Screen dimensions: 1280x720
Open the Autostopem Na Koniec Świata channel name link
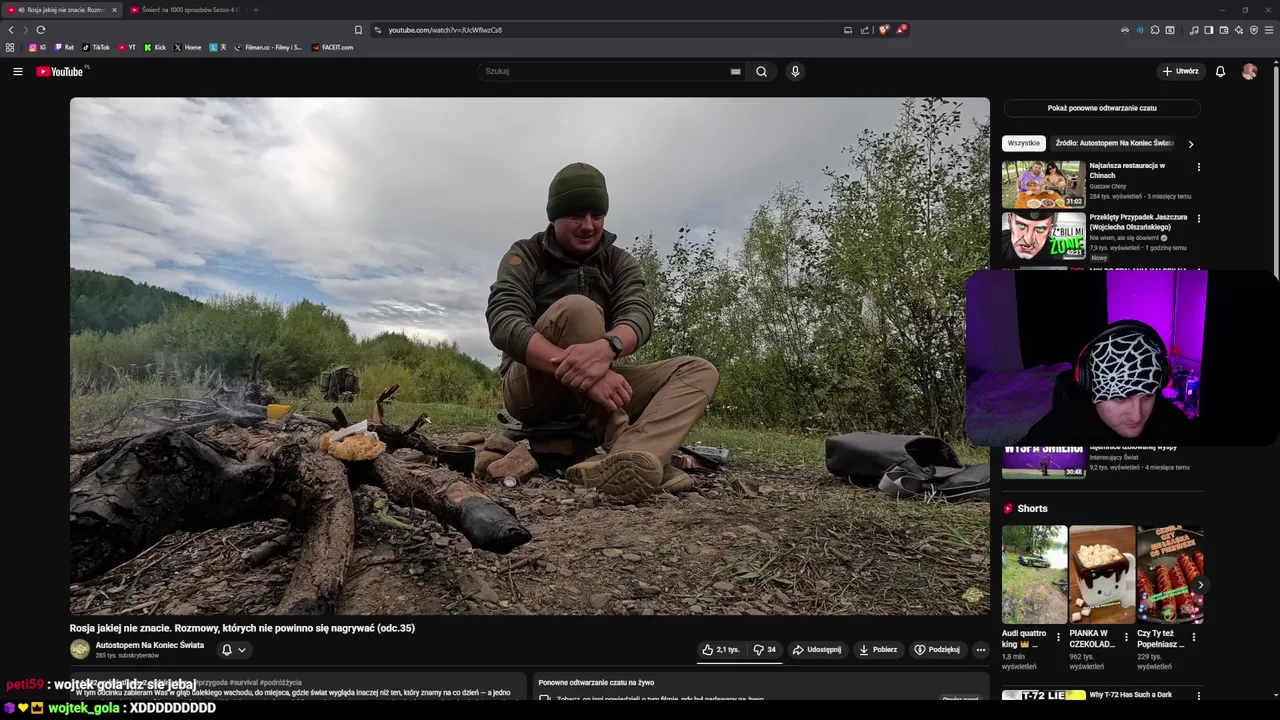[x=150, y=645]
